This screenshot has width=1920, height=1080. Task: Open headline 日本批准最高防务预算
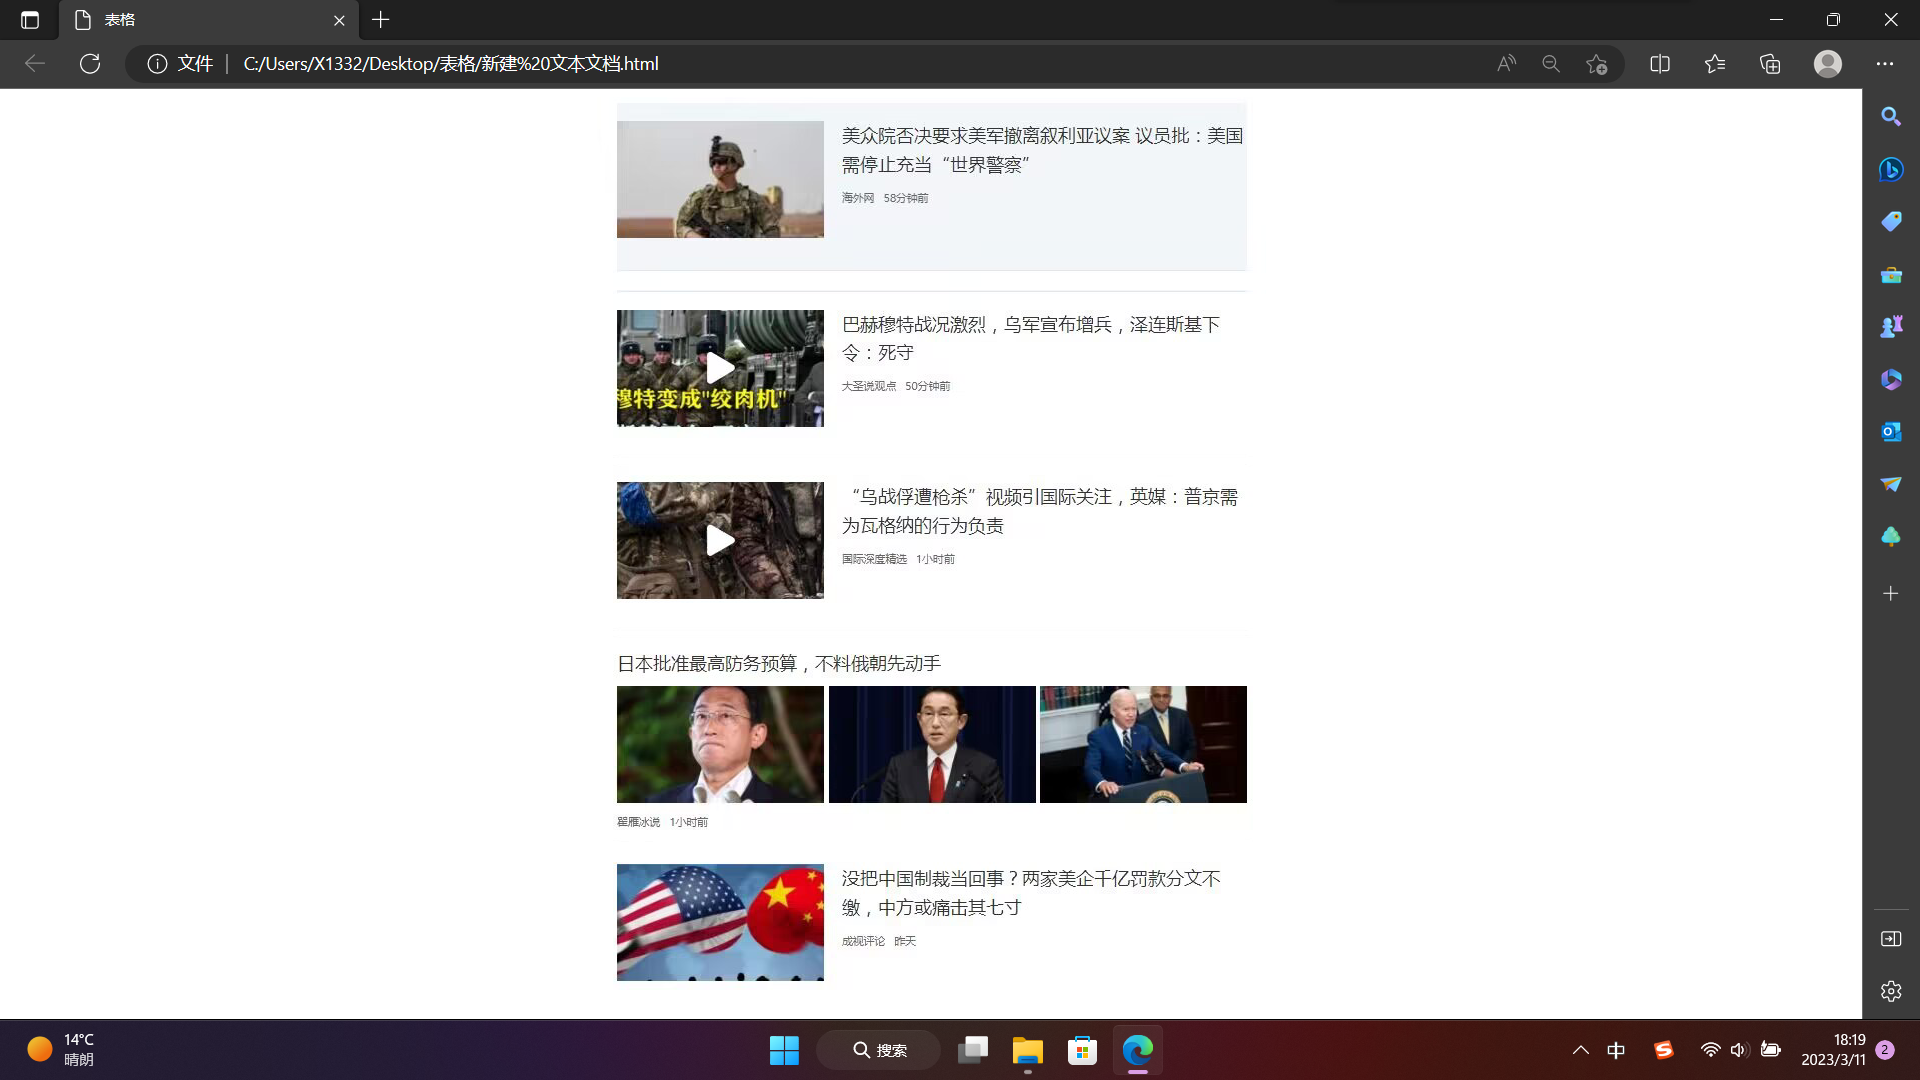point(778,664)
